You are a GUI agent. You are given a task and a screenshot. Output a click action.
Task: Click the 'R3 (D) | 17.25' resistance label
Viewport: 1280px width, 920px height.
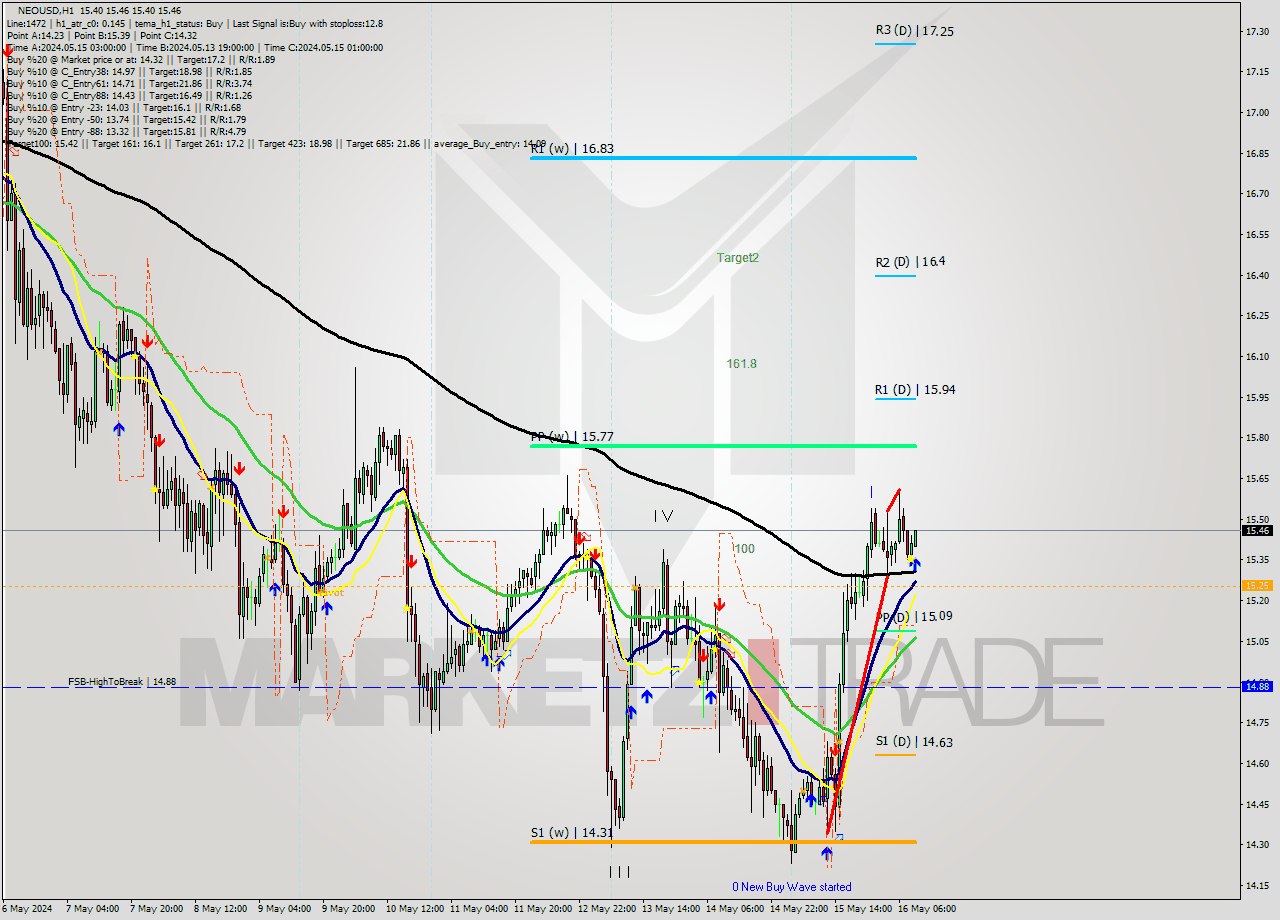[914, 31]
